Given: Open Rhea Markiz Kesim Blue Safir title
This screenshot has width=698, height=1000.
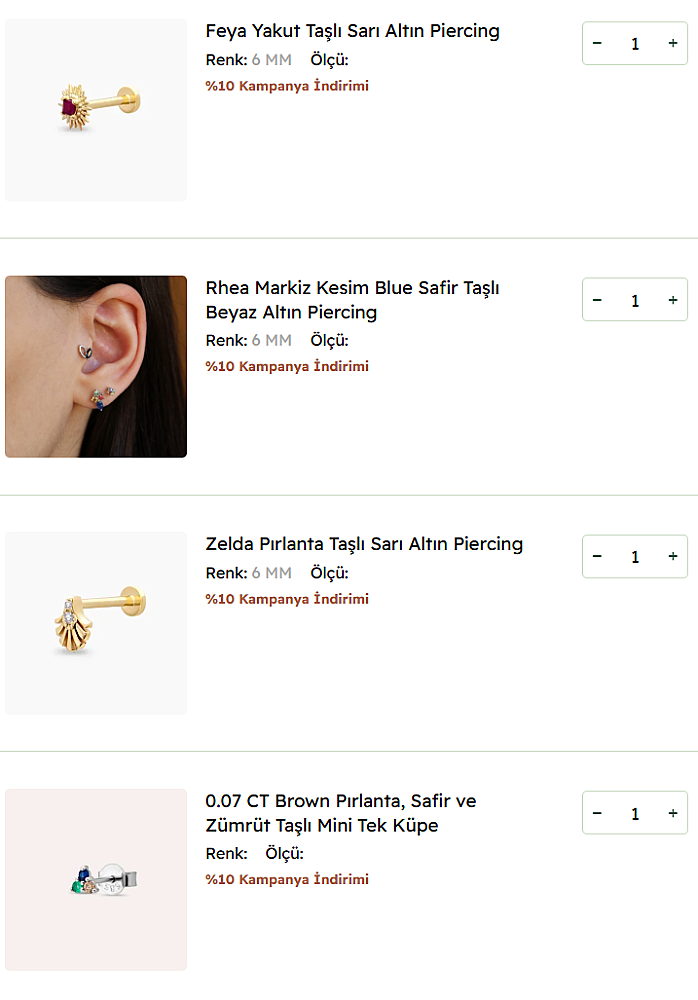Looking at the screenshot, I should (x=352, y=300).
